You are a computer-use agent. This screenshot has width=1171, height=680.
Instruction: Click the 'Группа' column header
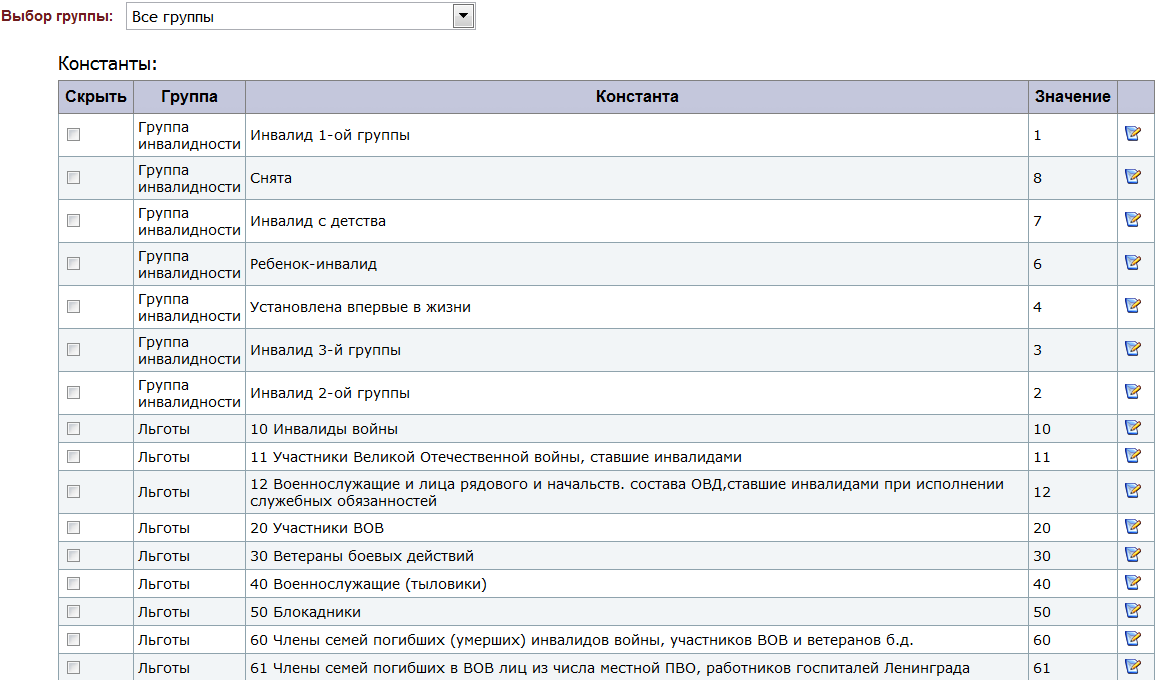189,97
